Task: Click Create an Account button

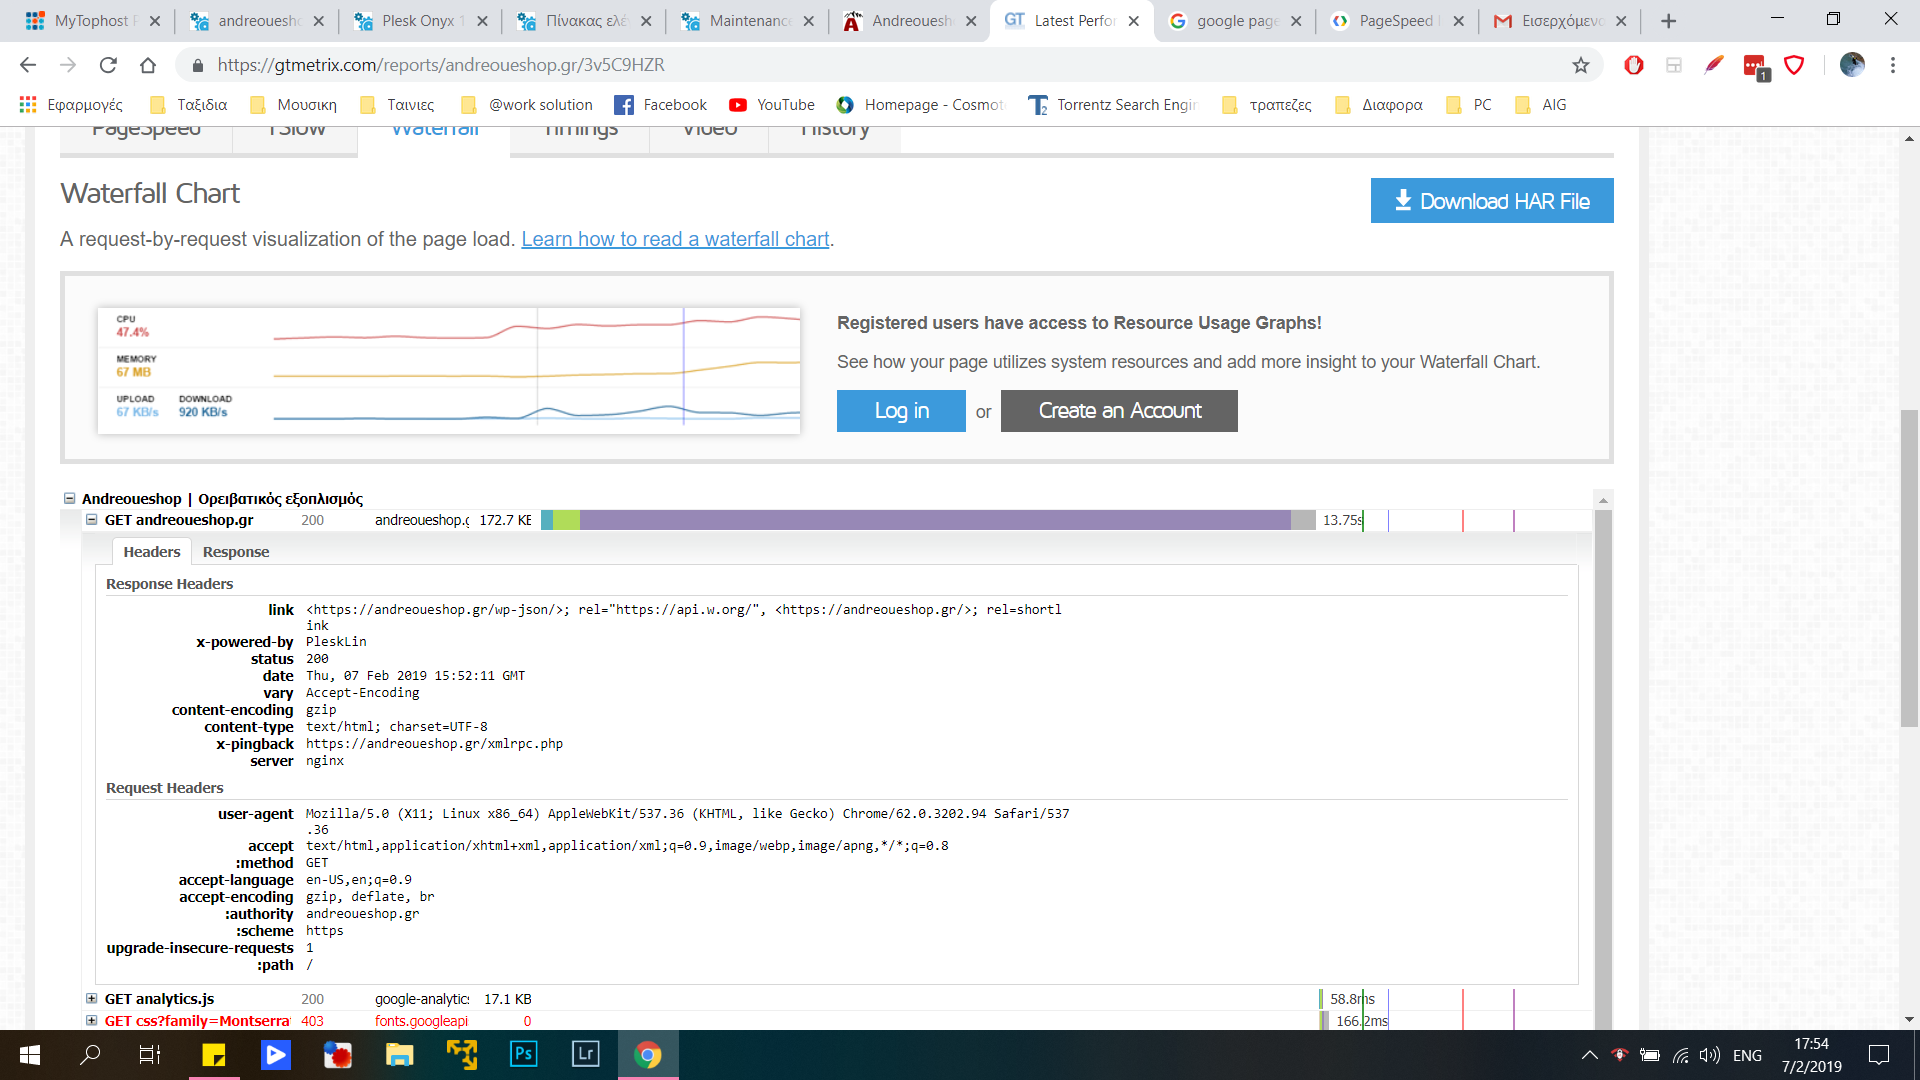Action: point(1119,411)
